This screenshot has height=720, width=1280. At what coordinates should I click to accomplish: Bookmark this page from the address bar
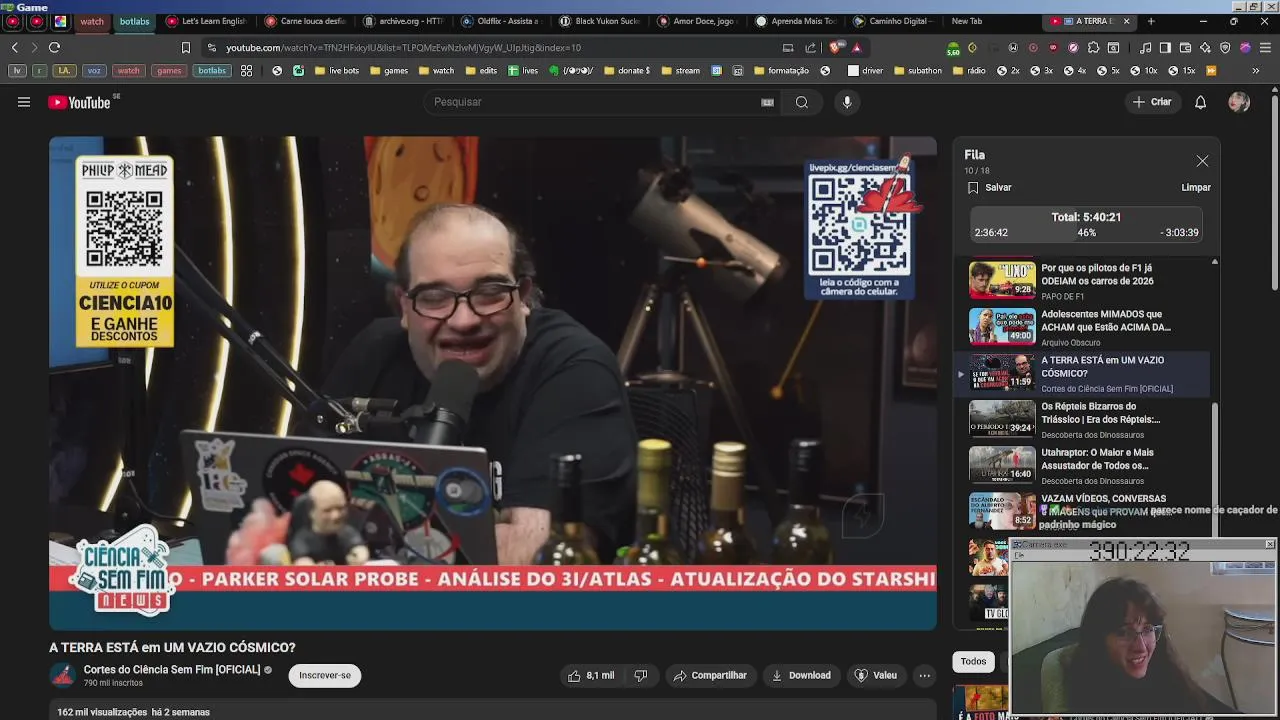tap(186, 47)
